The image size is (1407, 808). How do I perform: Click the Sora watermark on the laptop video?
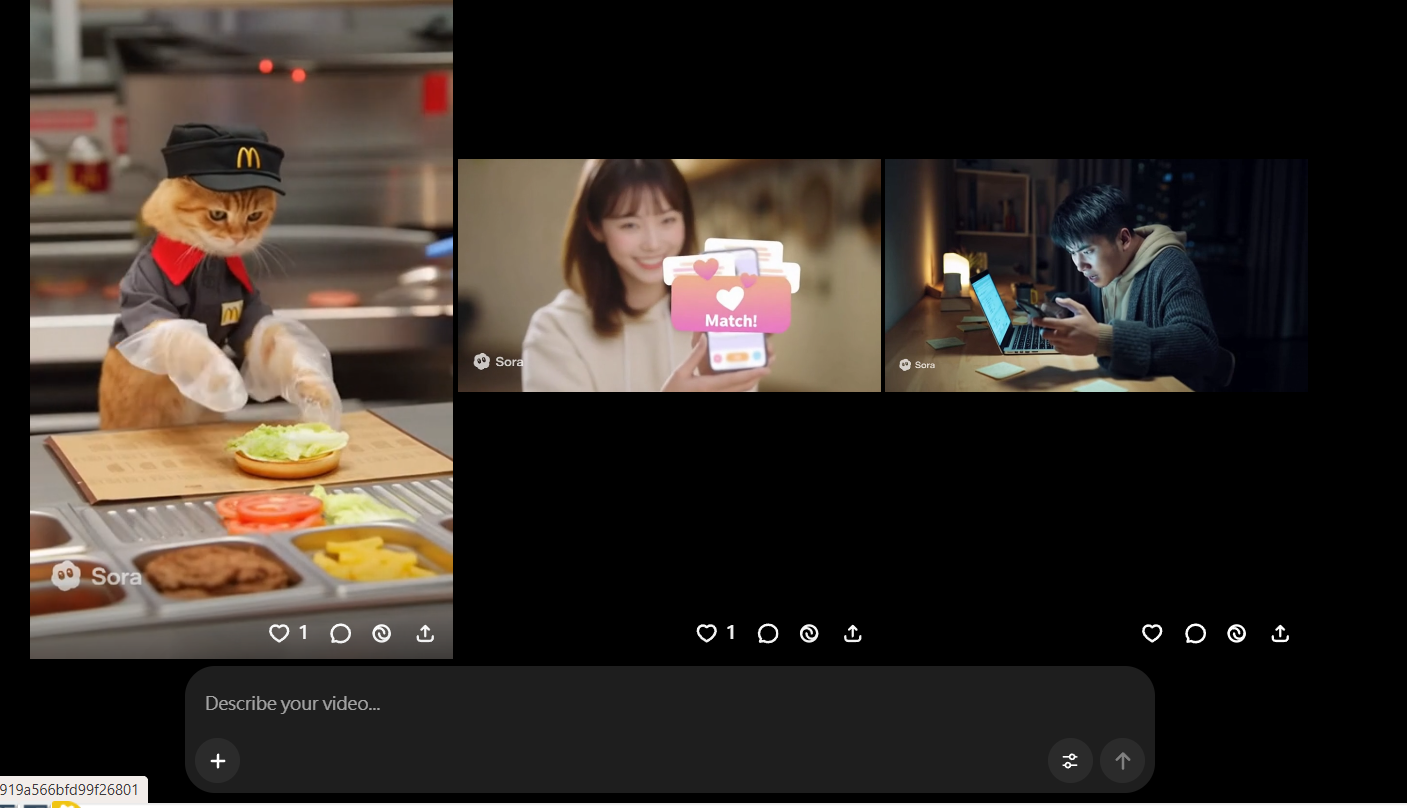tap(916, 364)
